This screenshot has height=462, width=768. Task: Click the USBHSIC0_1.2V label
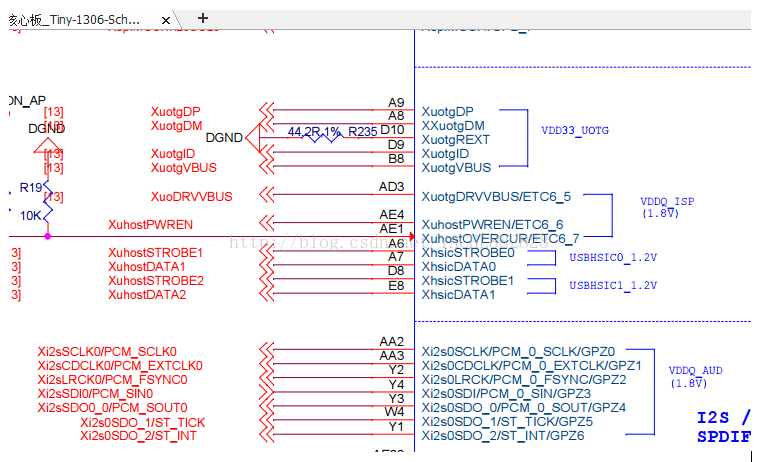coord(613,258)
